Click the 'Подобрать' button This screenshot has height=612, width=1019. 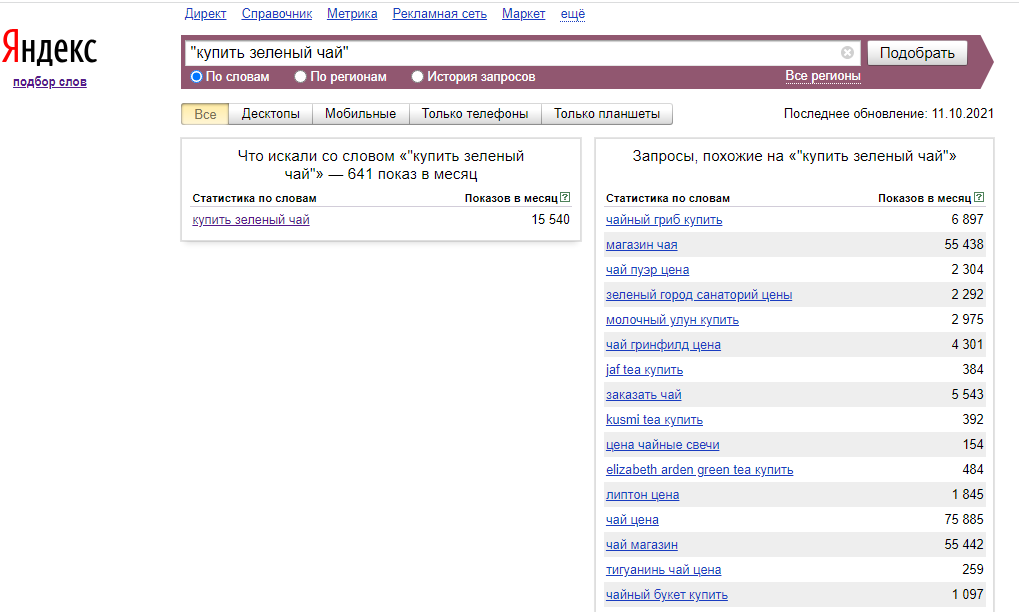(x=917, y=53)
